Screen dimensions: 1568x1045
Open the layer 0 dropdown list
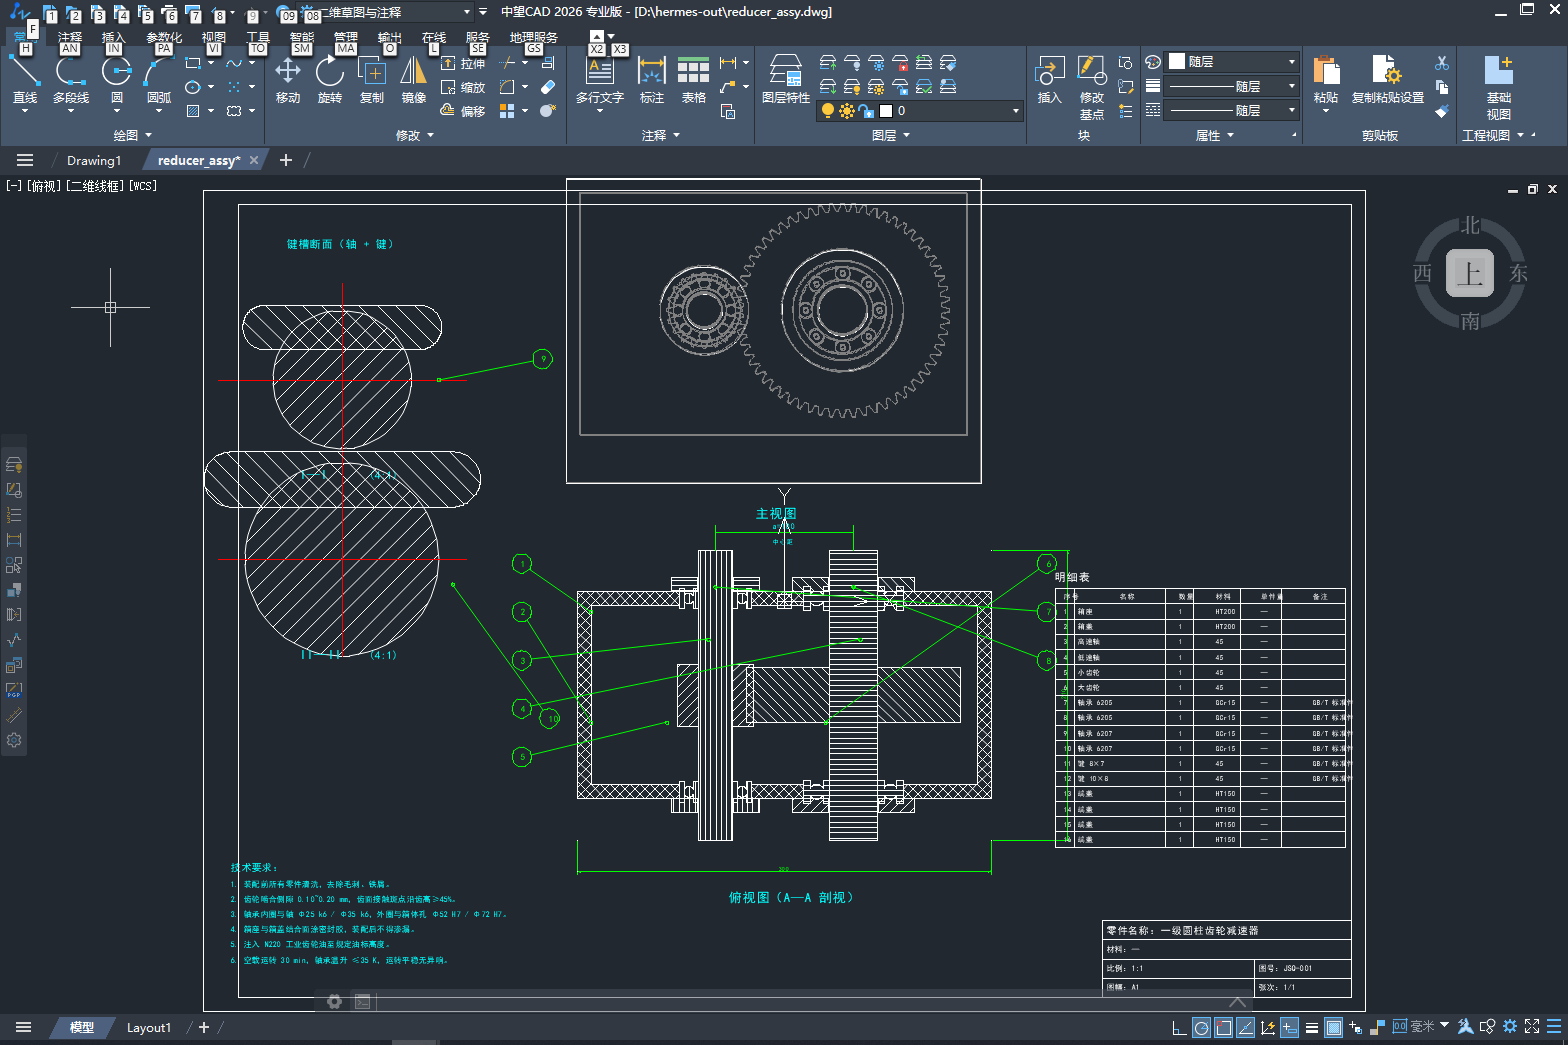pyautogui.click(x=1016, y=111)
